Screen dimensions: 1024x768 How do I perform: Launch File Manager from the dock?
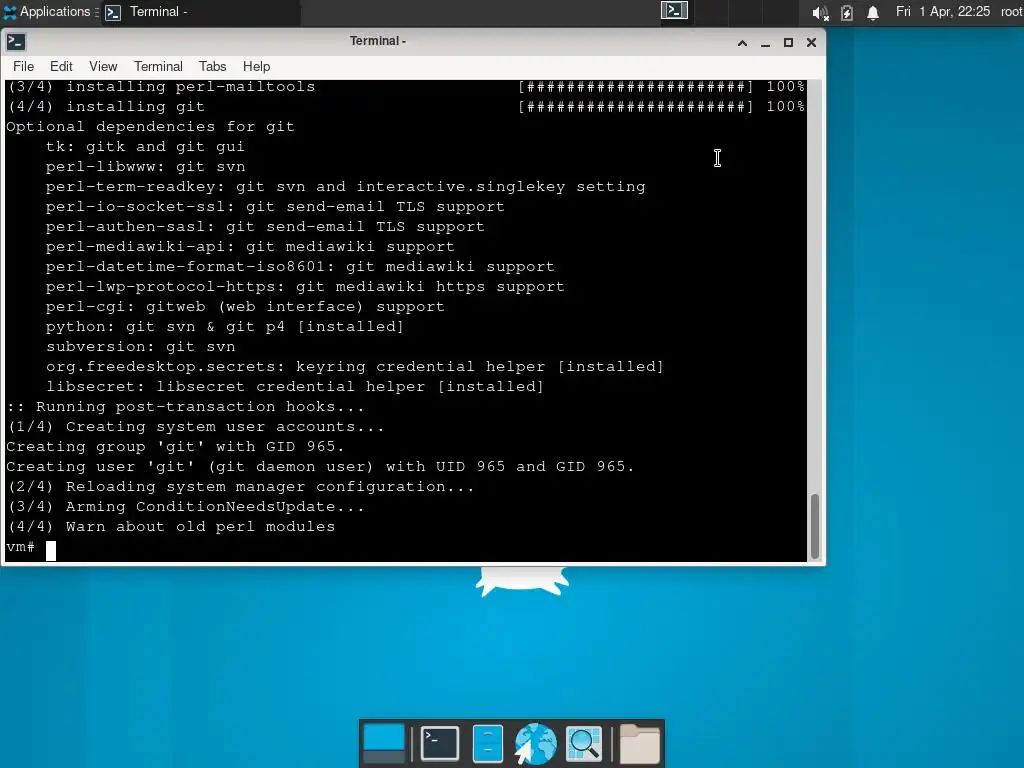pyautogui.click(x=487, y=743)
